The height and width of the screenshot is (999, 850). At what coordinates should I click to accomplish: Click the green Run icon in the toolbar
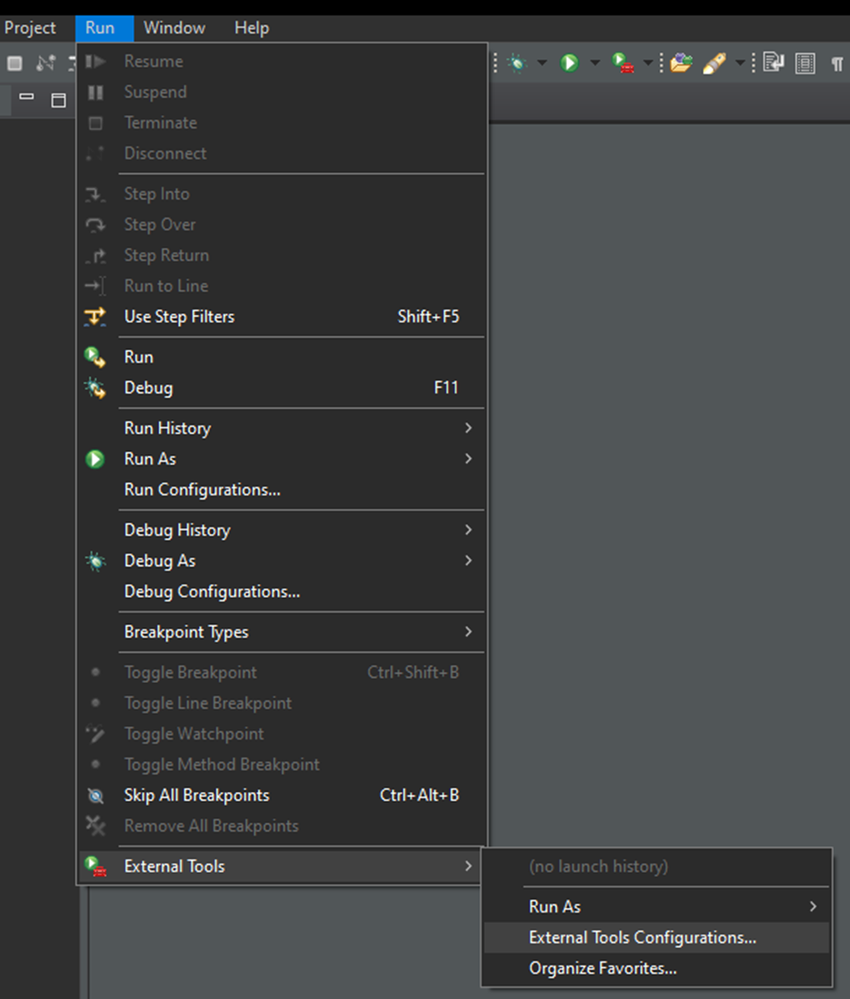[569, 63]
